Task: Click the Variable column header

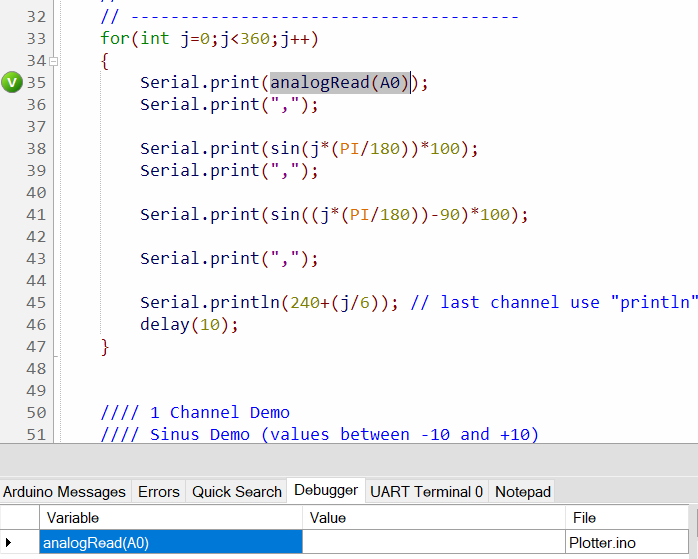Action: click(x=171, y=518)
